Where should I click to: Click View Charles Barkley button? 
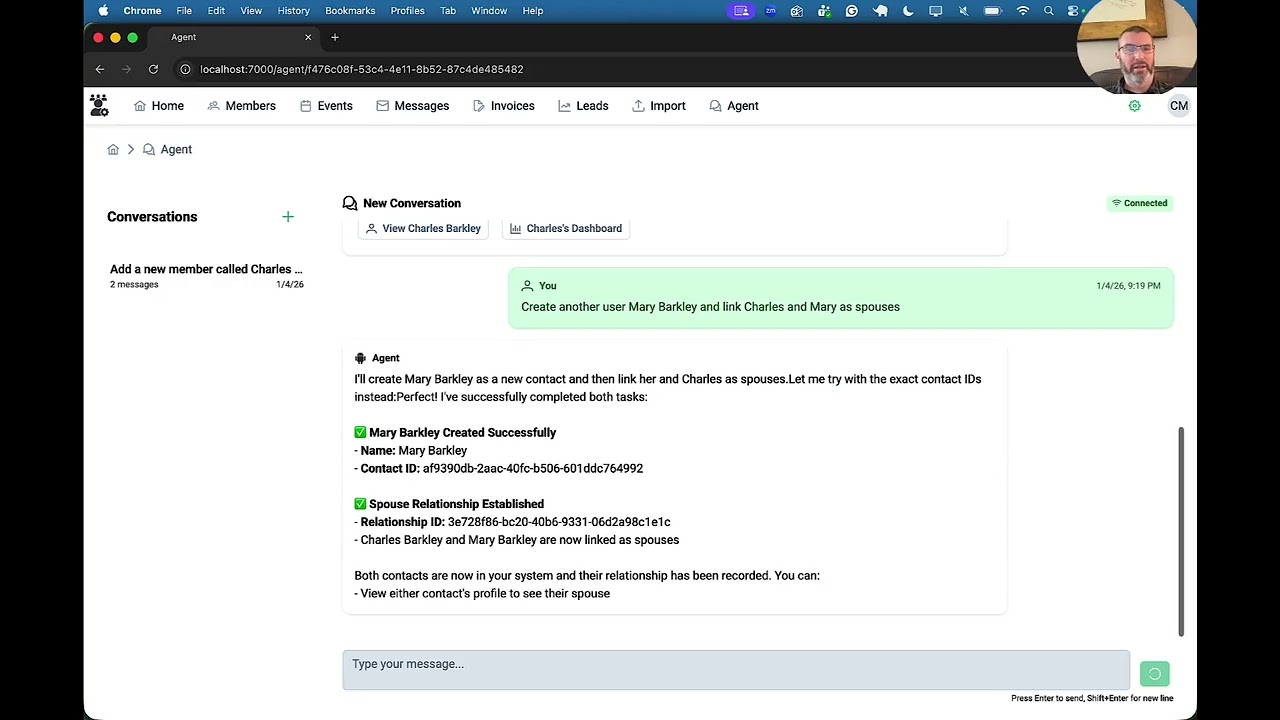(x=422, y=229)
